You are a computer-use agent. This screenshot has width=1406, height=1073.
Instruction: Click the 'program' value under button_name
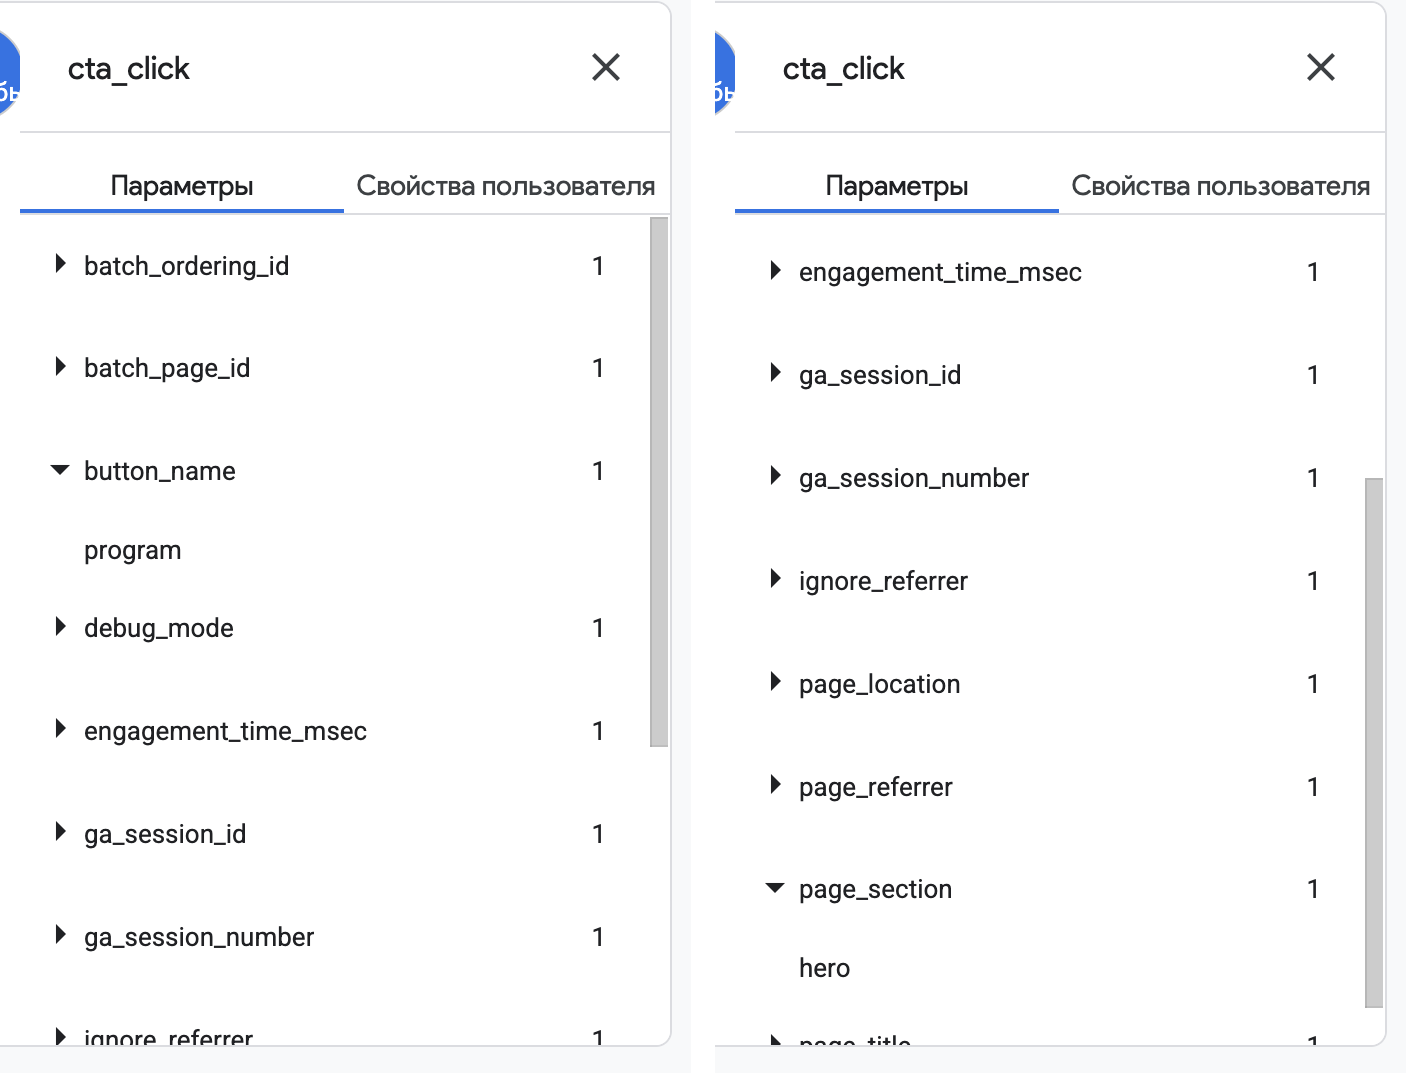pos(133,551)
